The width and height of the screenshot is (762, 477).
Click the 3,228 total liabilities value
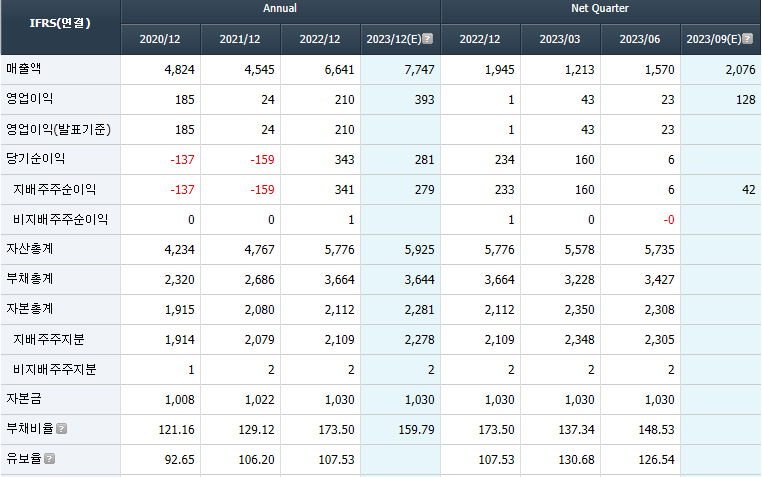[579, 280]
